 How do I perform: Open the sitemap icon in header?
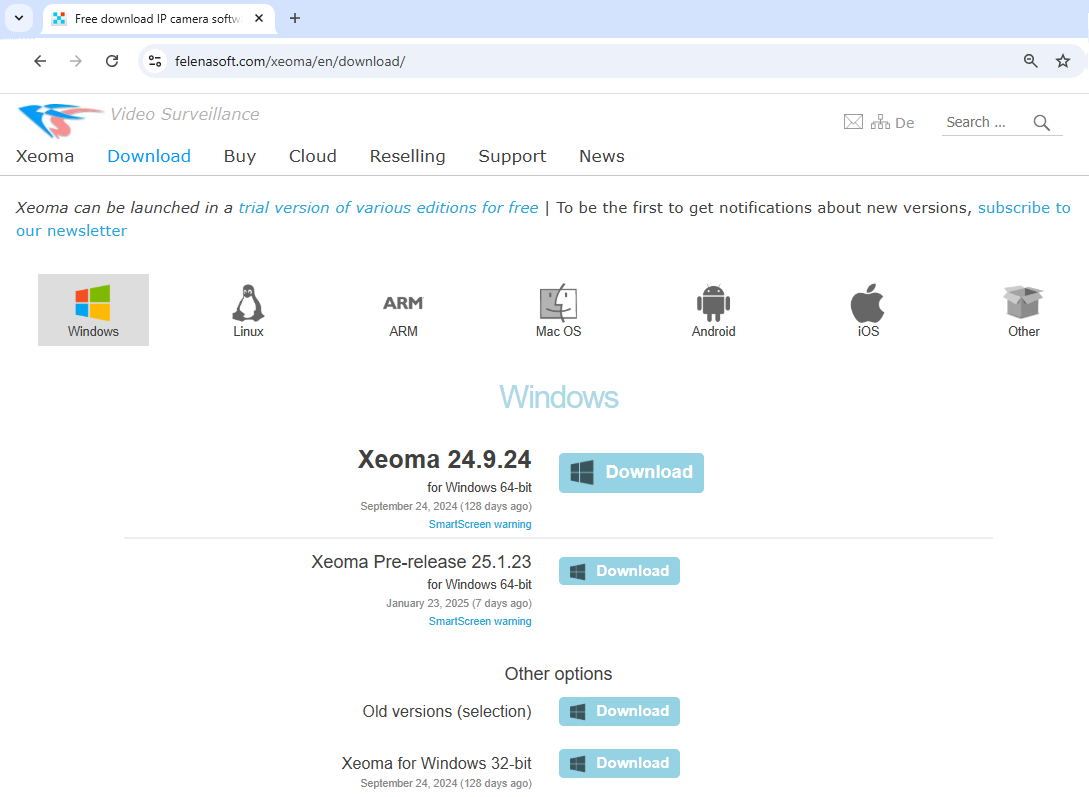point(880,122)
